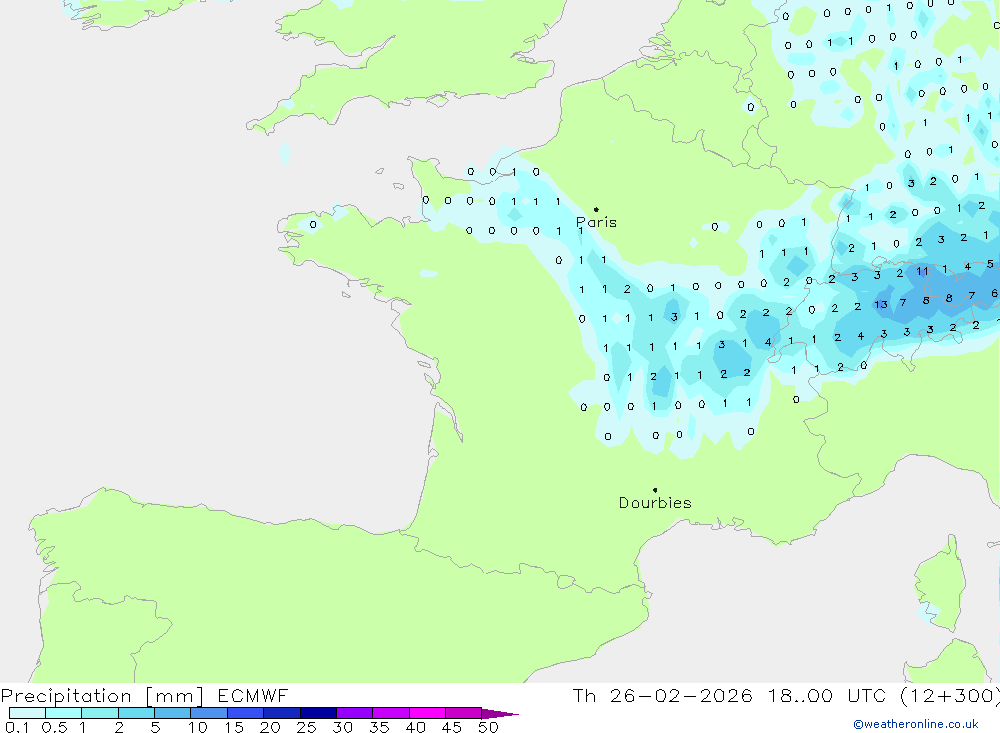The width and height of the screenshot is (1000, 733).
Task: Pick the 0.1–0.5 mm lightest legend swatch
Action: click(27, 713)
